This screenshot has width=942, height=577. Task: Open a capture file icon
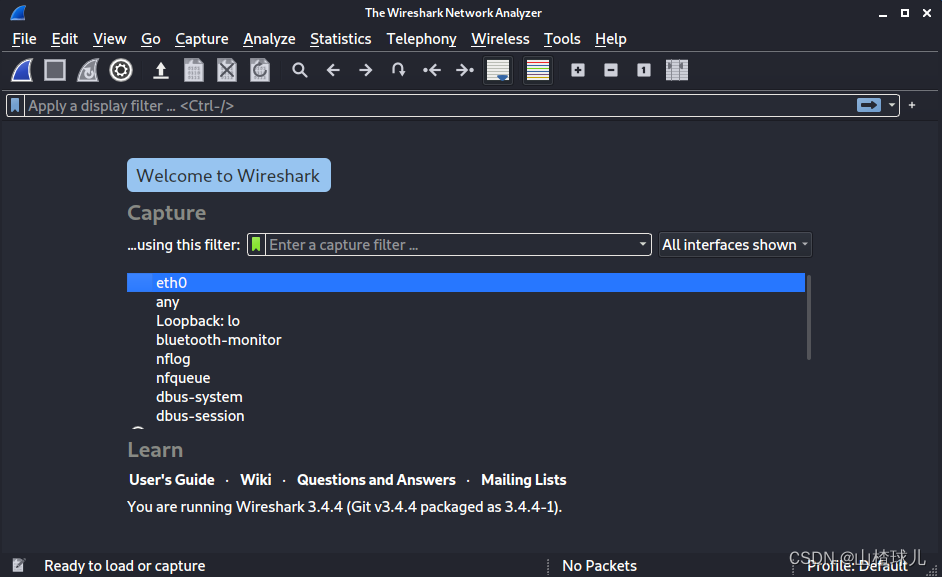pos(160,70)
